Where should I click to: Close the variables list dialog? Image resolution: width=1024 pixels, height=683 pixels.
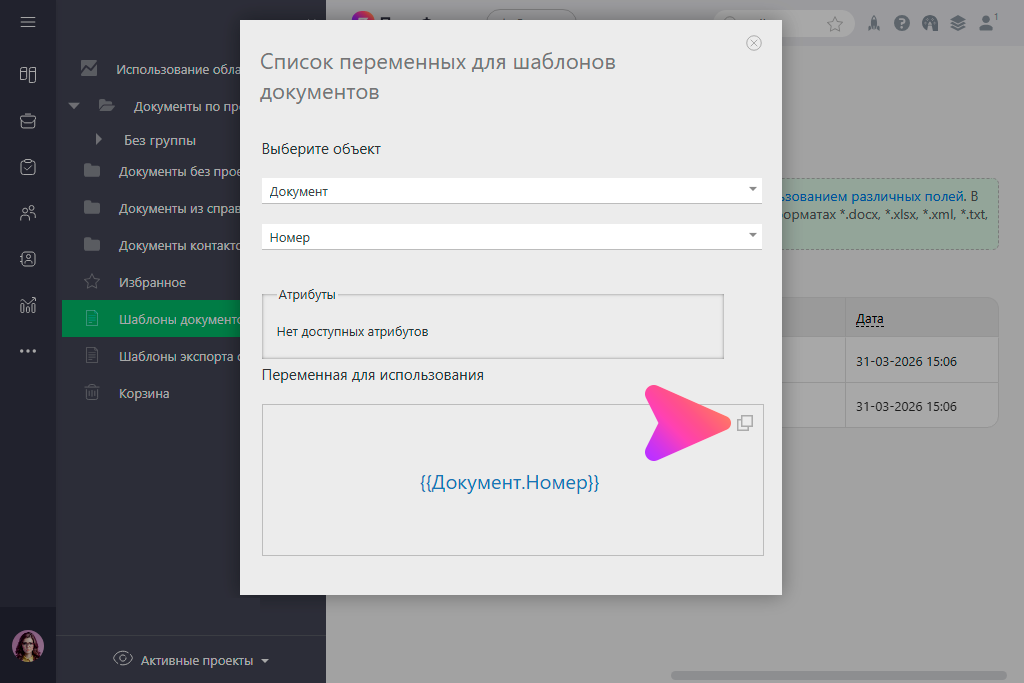click(x=754, y=43)
